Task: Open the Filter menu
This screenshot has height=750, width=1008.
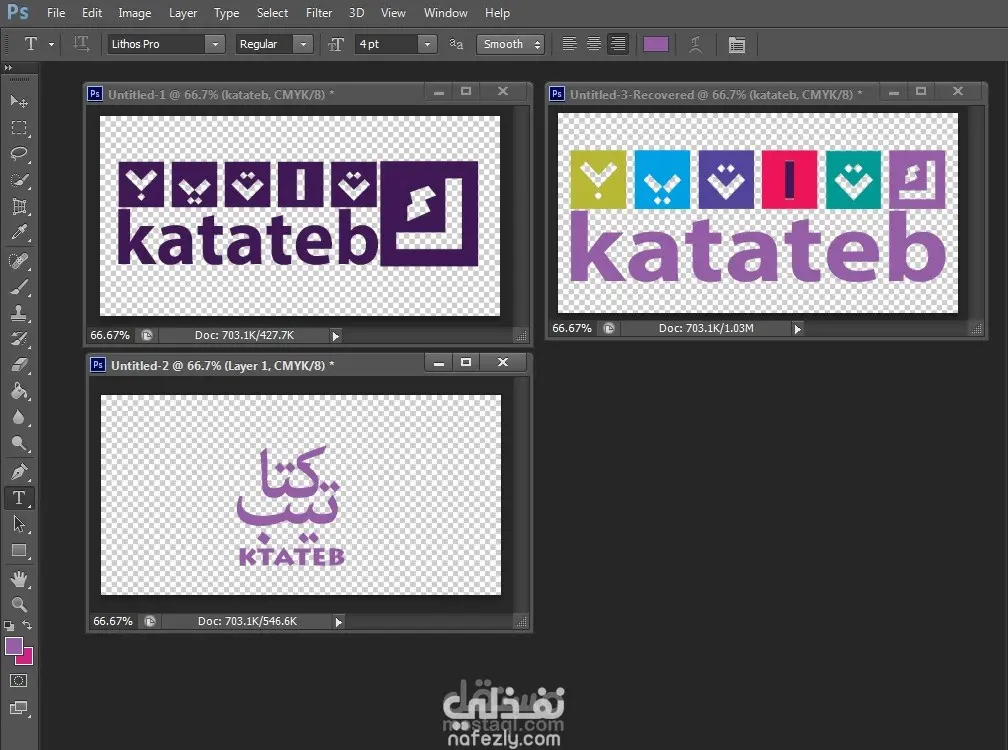Action: (x=319, y=13)
